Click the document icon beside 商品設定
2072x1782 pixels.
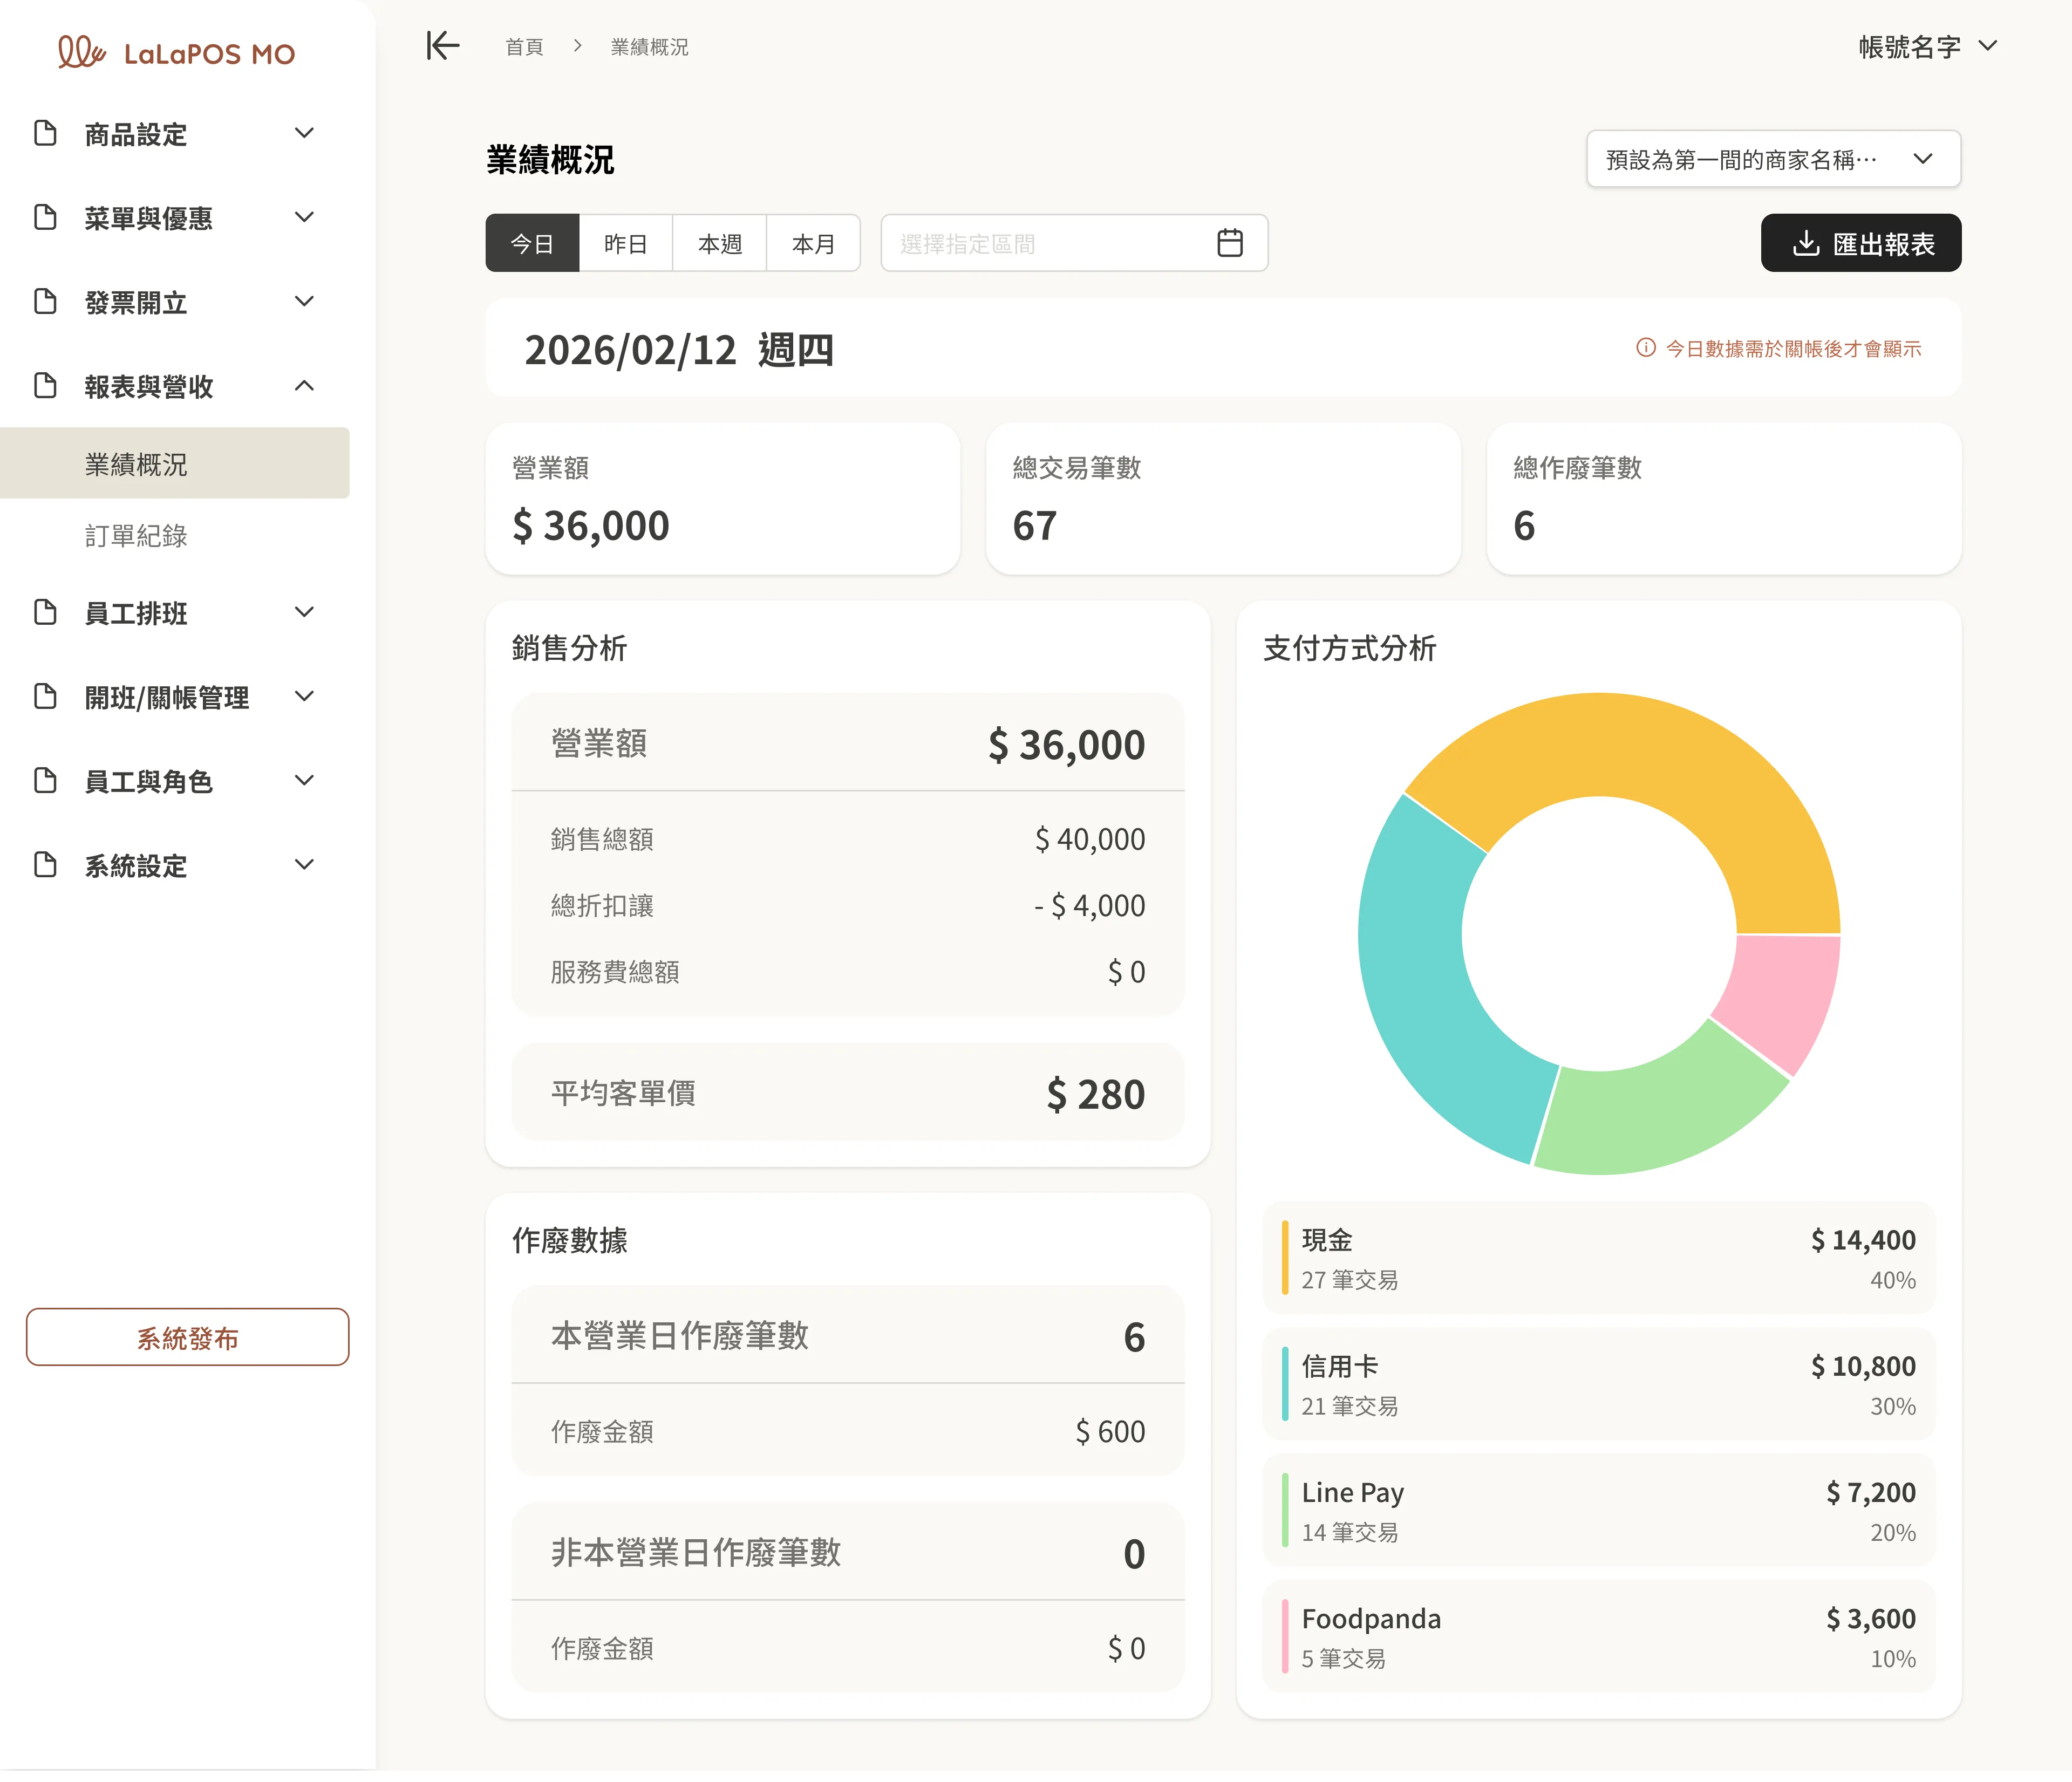46,133
